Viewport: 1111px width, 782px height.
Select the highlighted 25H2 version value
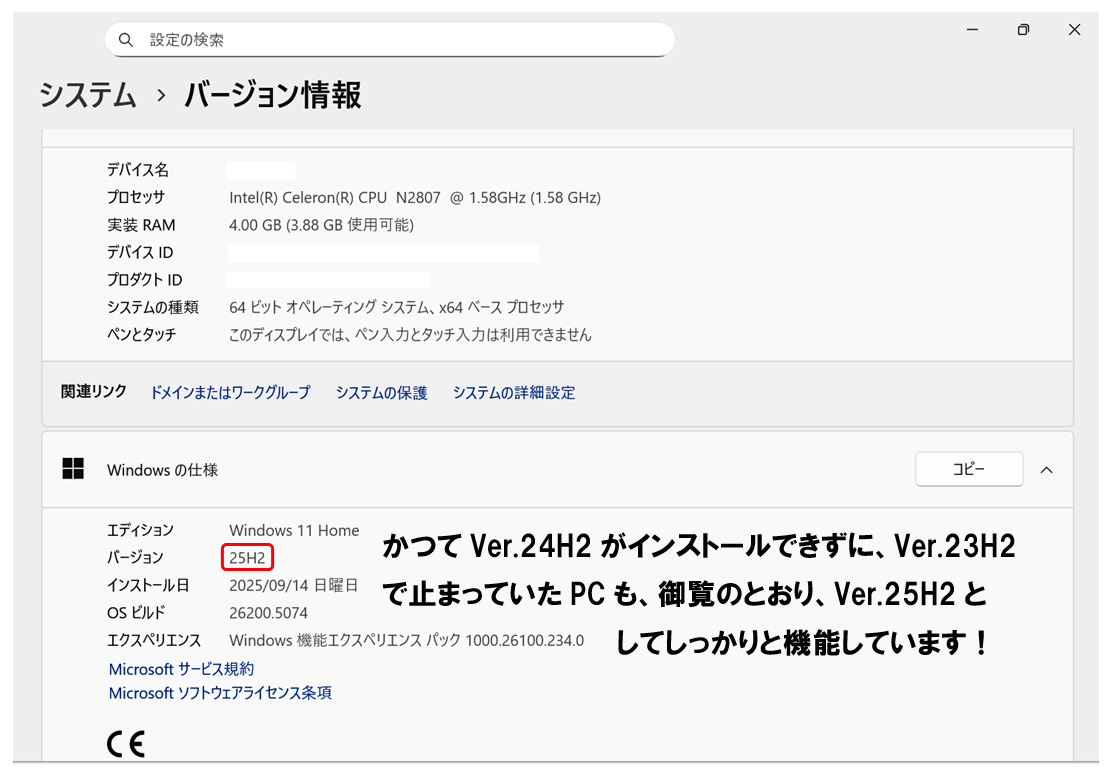(247, 557)
